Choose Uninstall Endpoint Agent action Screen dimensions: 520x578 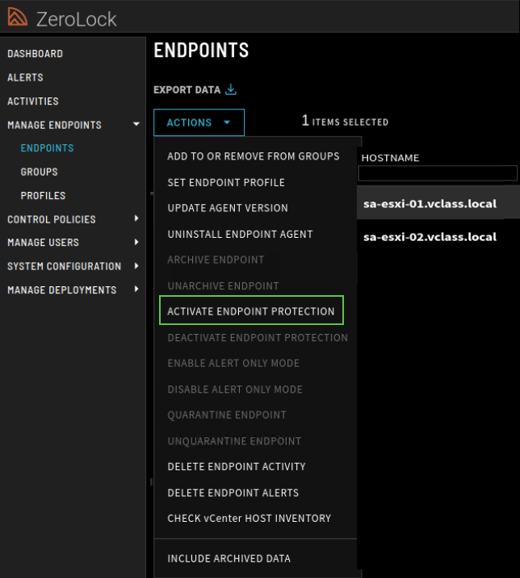click(x=240, y=234)
